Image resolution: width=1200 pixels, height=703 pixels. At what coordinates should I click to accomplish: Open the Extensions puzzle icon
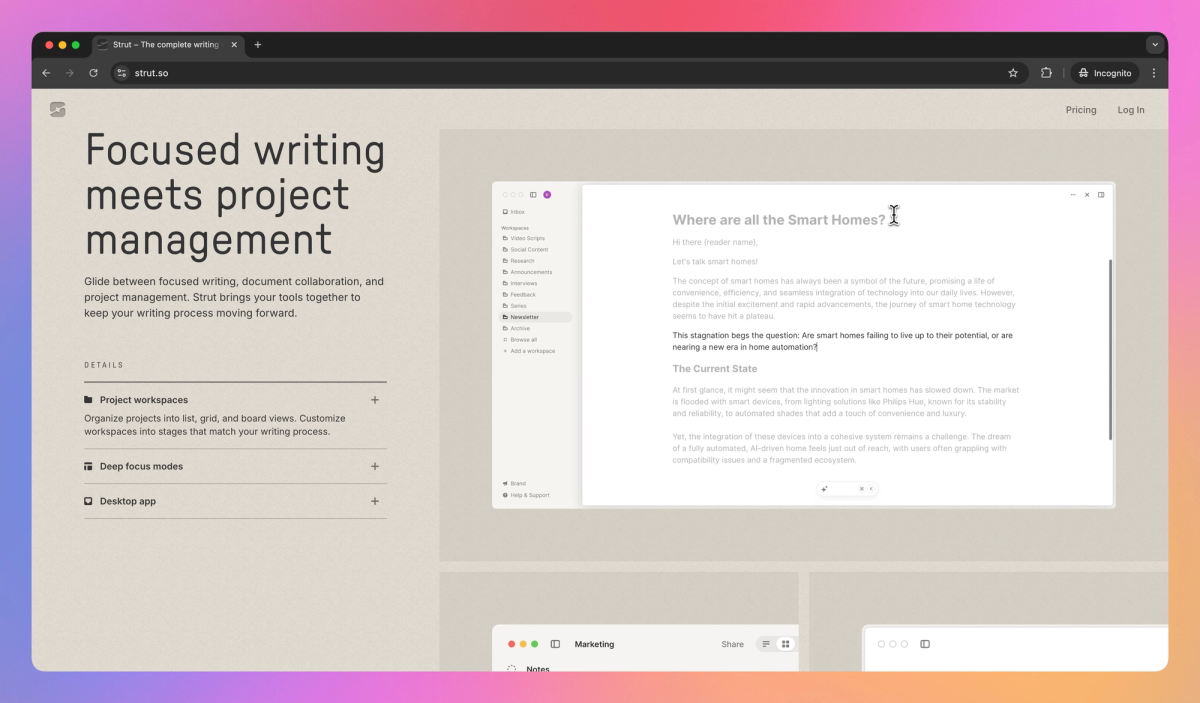[1046, 73]
